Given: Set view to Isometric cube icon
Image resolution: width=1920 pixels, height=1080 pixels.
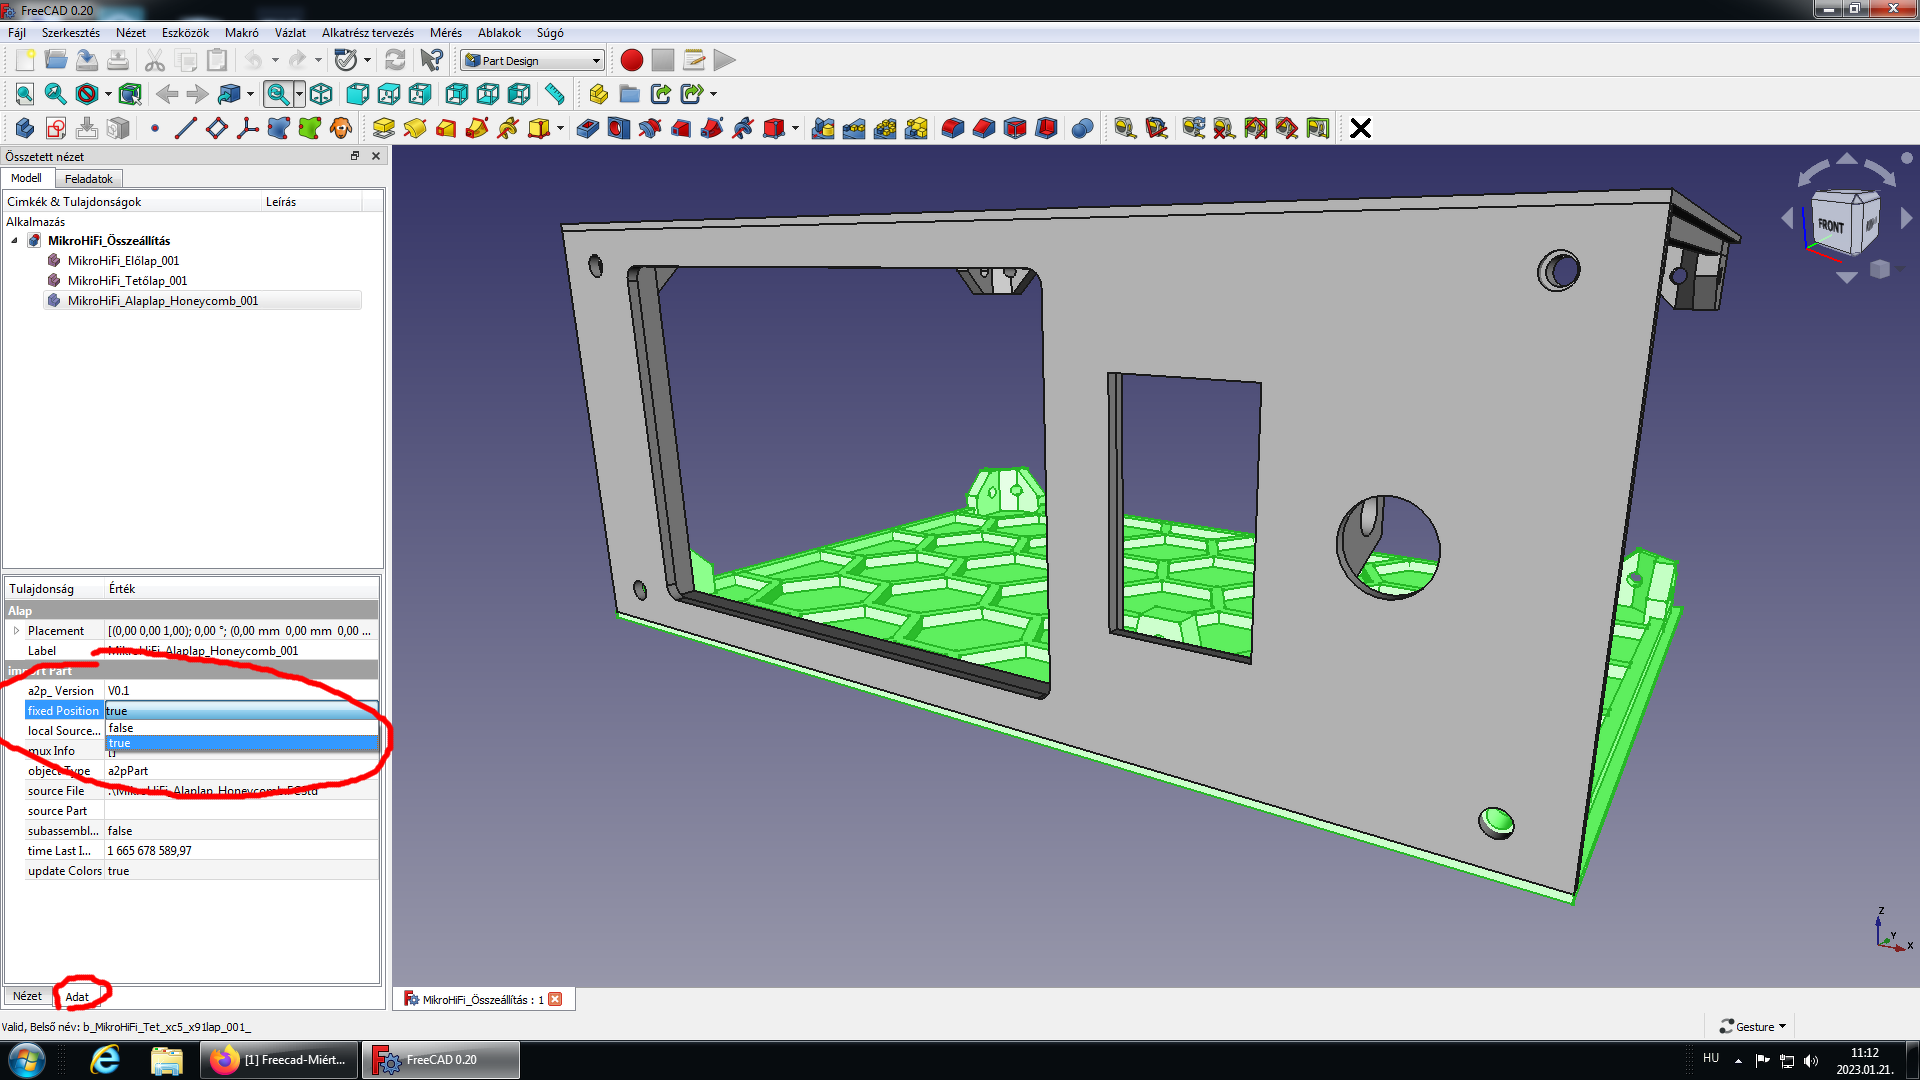Looking at the screenshot, I should pyautogui.click(x=321, y=94).
